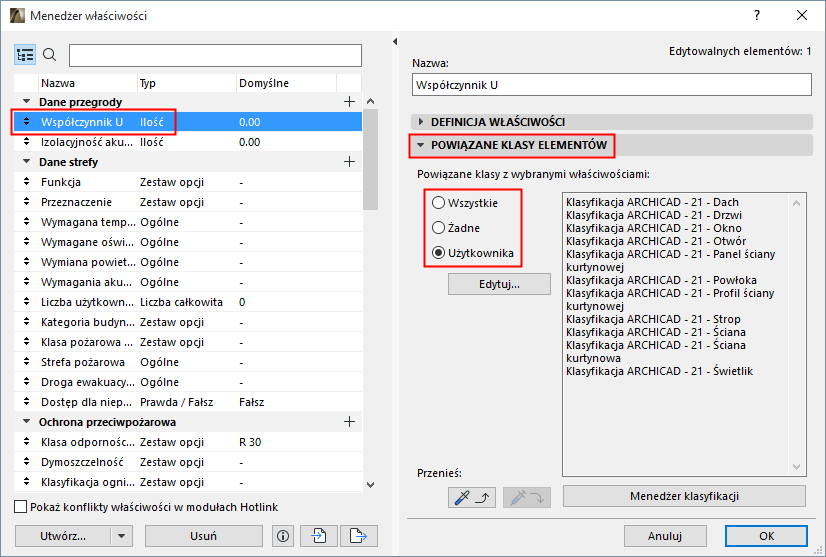The image size is (826, 557).
Task: Open the Utwórz dropdown arrow
Action: (x=122, y=536)
